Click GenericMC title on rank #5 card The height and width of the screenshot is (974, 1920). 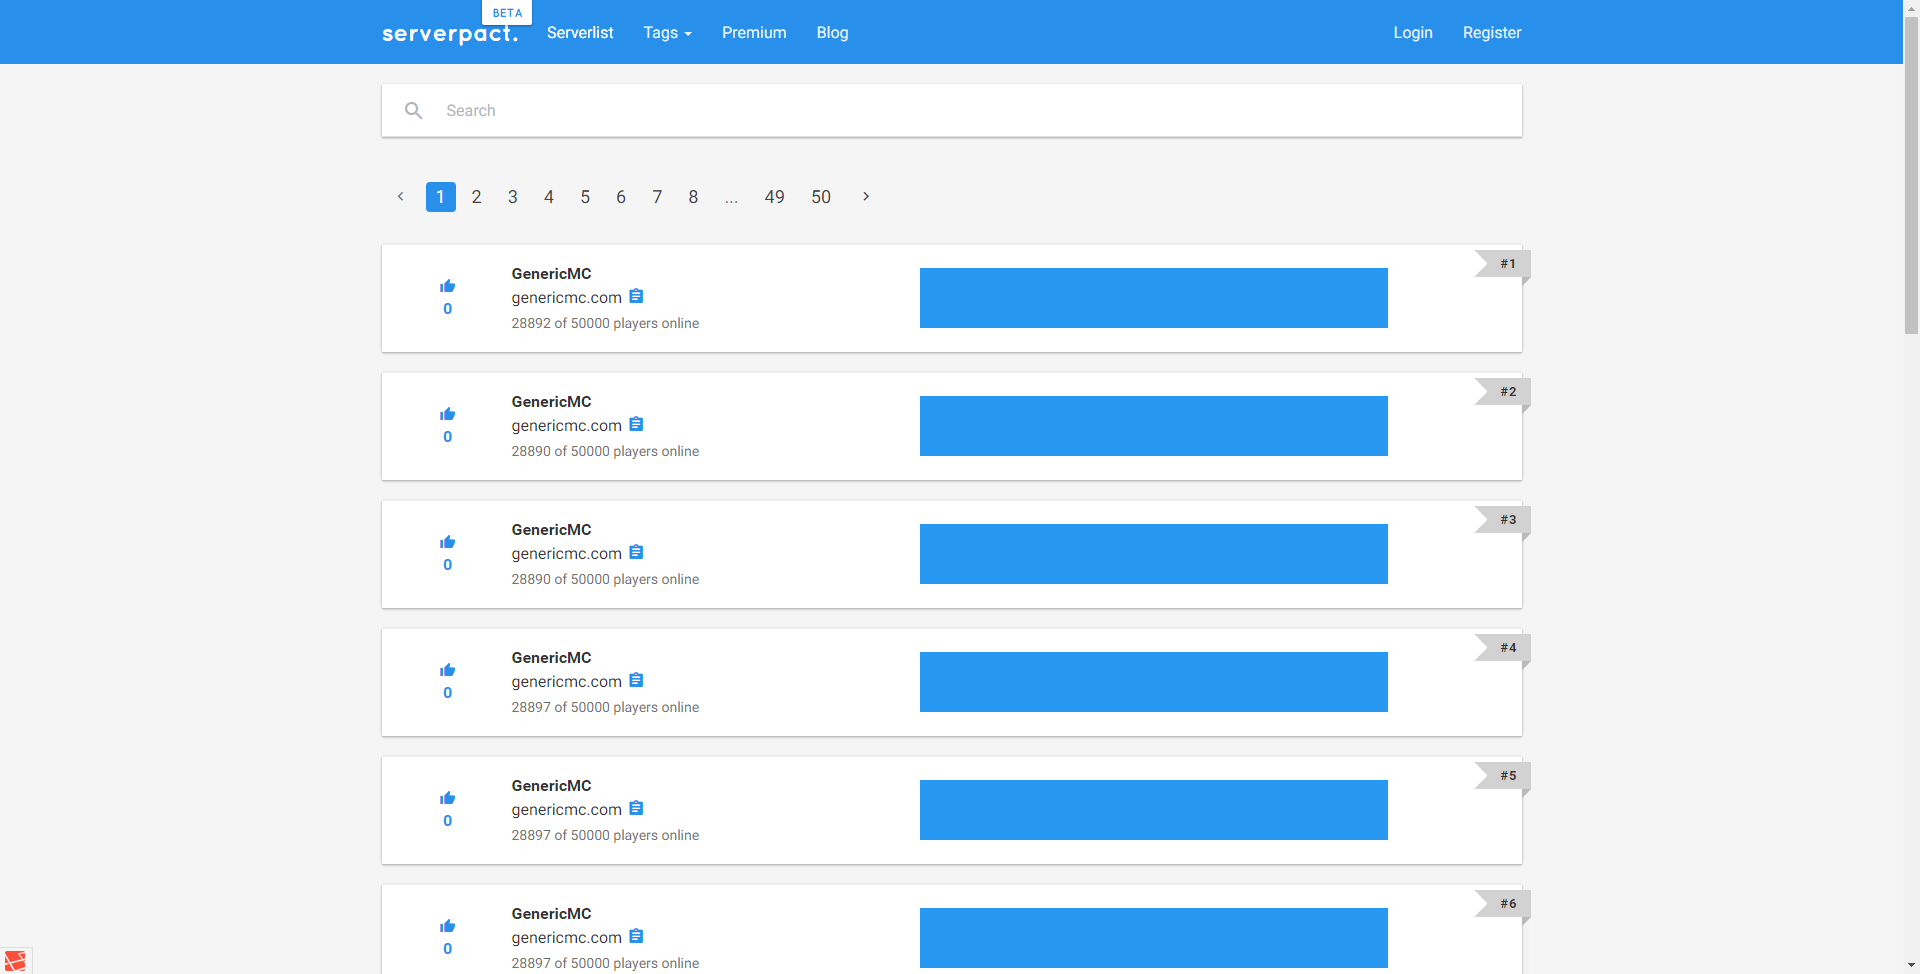pyautogui.click(x=551, y=786)
